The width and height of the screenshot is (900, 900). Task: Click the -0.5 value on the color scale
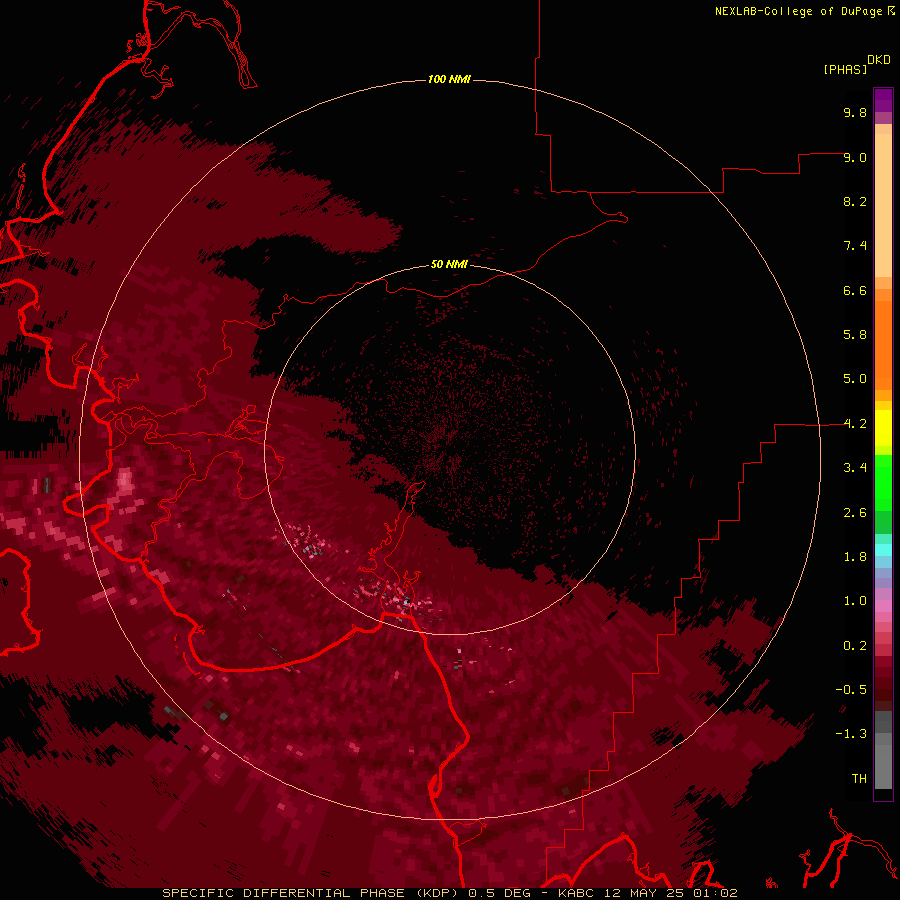coord(851,690)
